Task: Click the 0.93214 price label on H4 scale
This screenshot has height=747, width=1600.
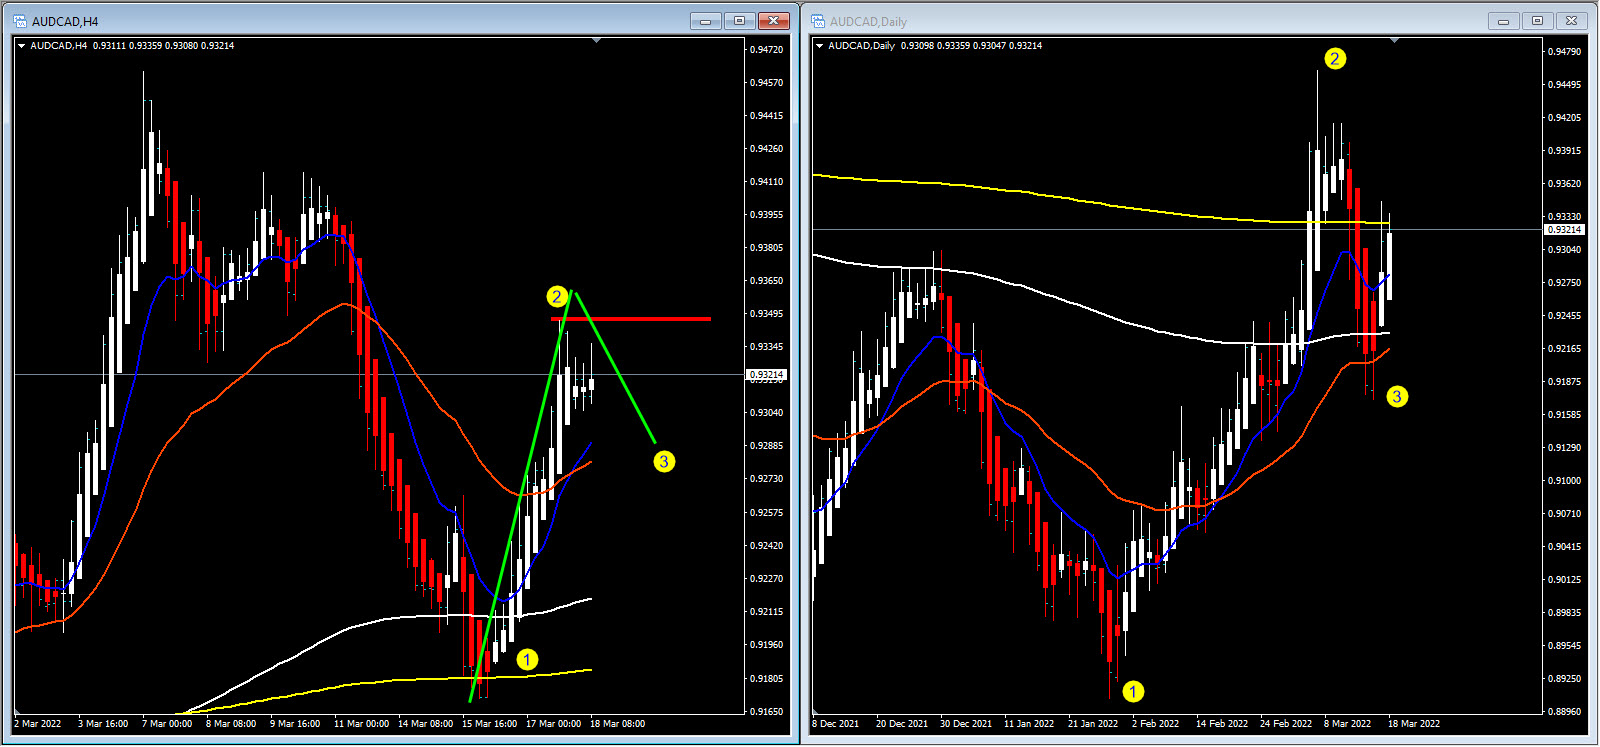Action: (x=767, y=374)
